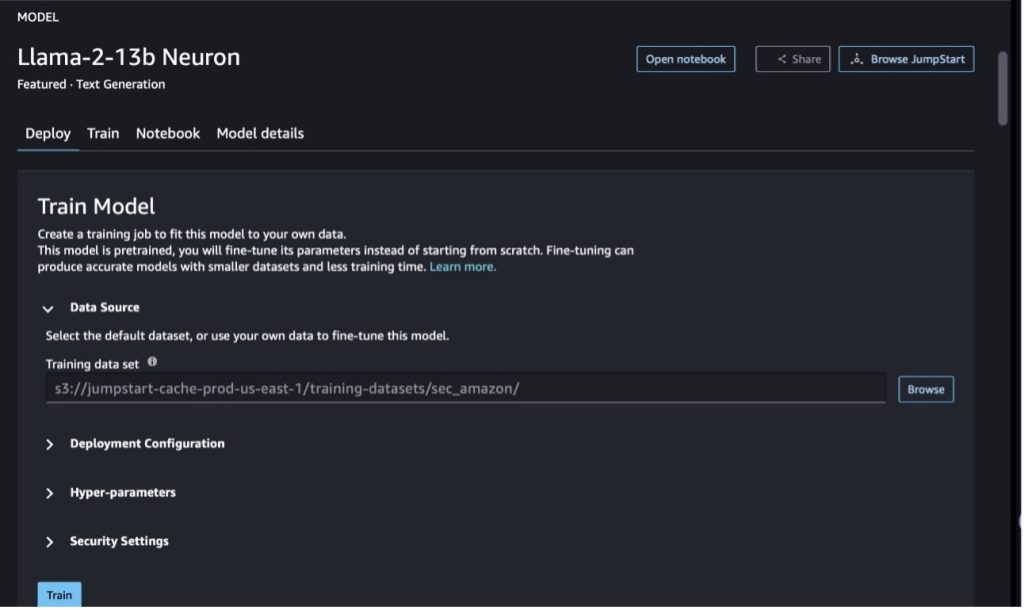
Task: Collapse the Data Source section
Action: [x=48, y=309]
